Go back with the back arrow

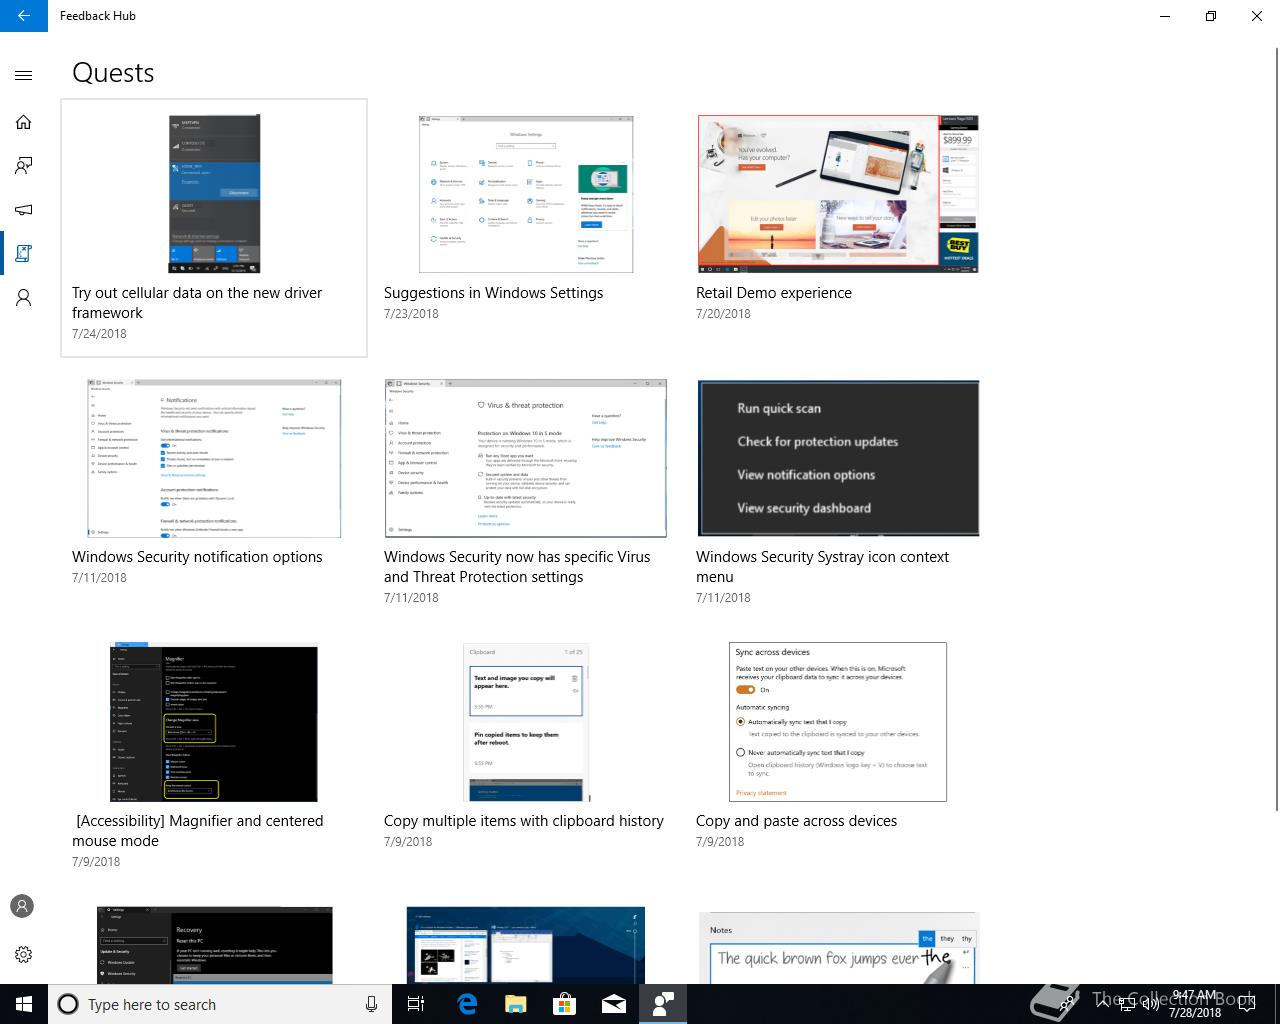[24, 16]
